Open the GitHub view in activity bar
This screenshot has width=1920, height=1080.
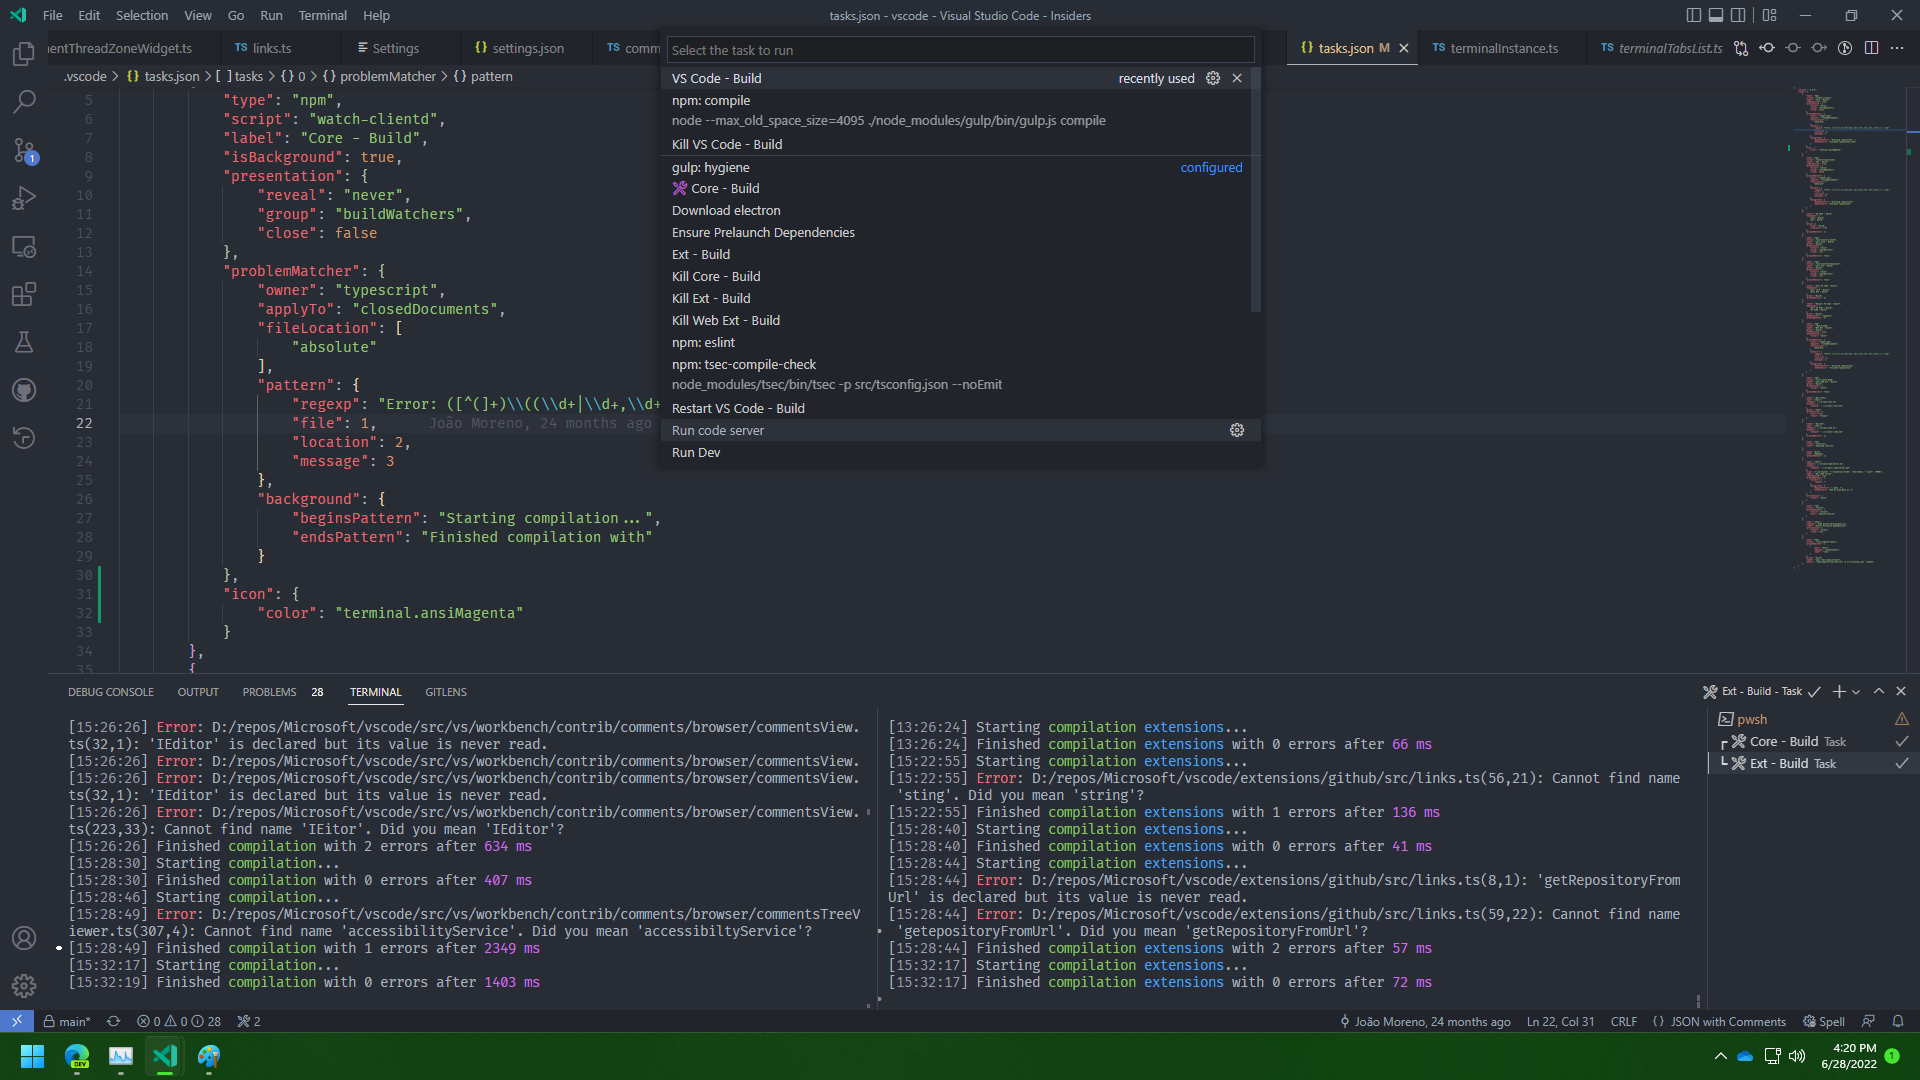click(24, 390)
